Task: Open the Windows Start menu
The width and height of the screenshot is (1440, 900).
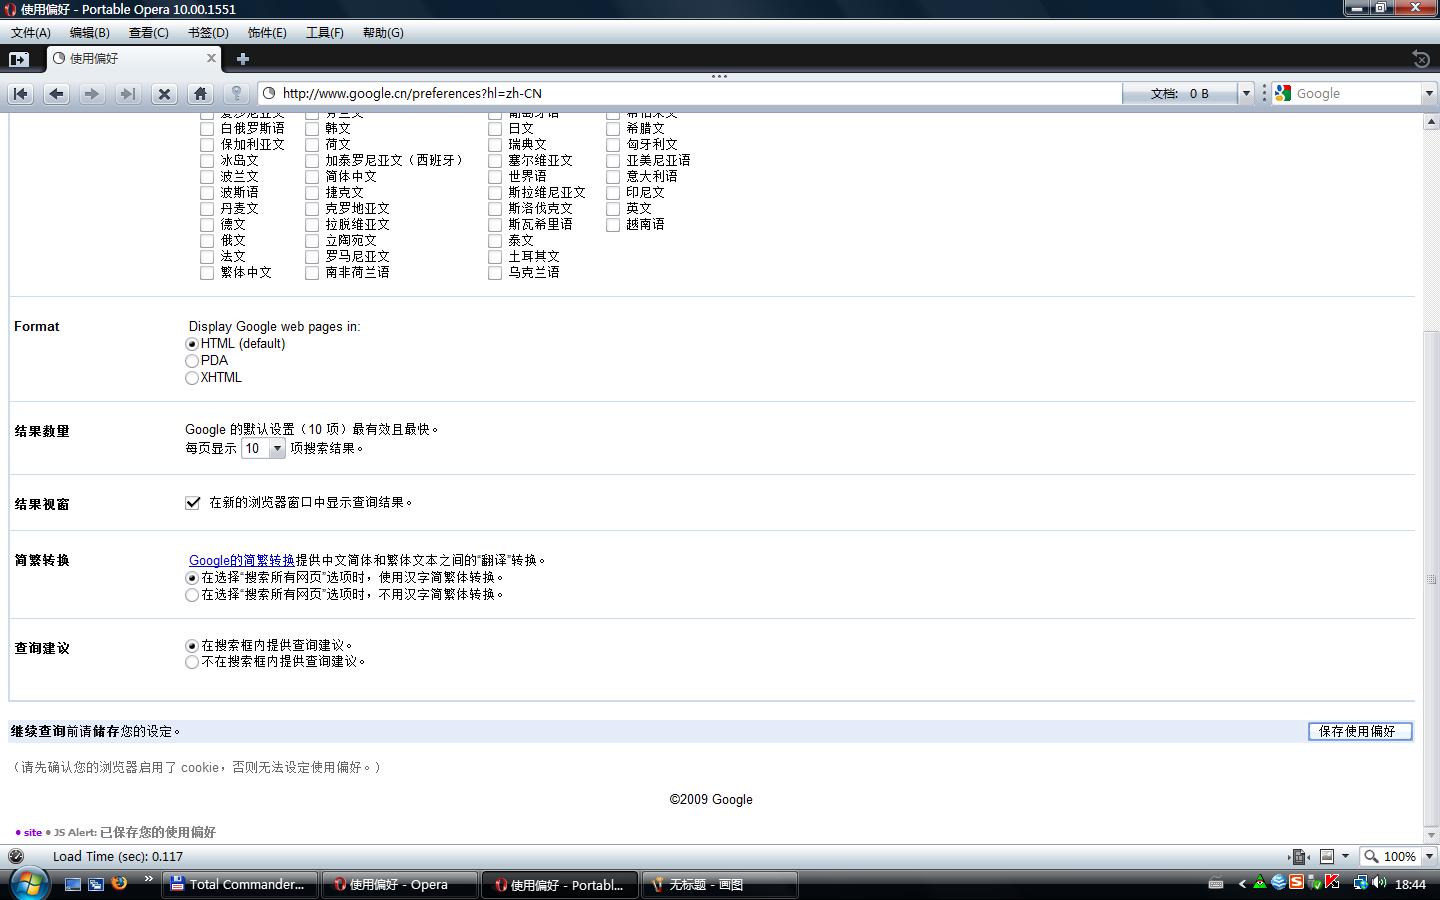Action: (x=28, y=884)
